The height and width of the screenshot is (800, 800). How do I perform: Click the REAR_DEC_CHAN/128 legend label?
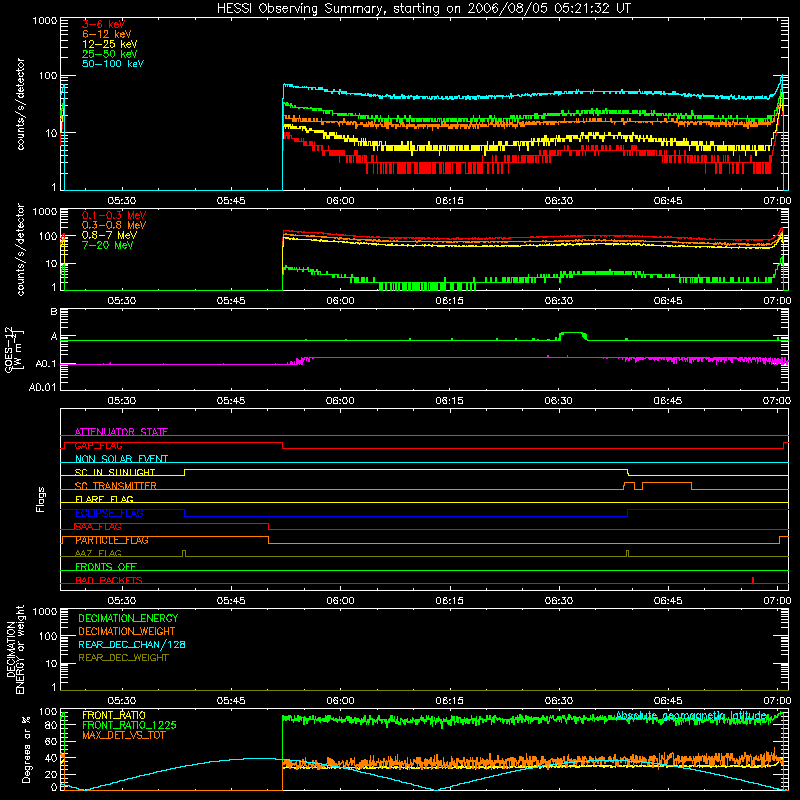tap(132, 644)
